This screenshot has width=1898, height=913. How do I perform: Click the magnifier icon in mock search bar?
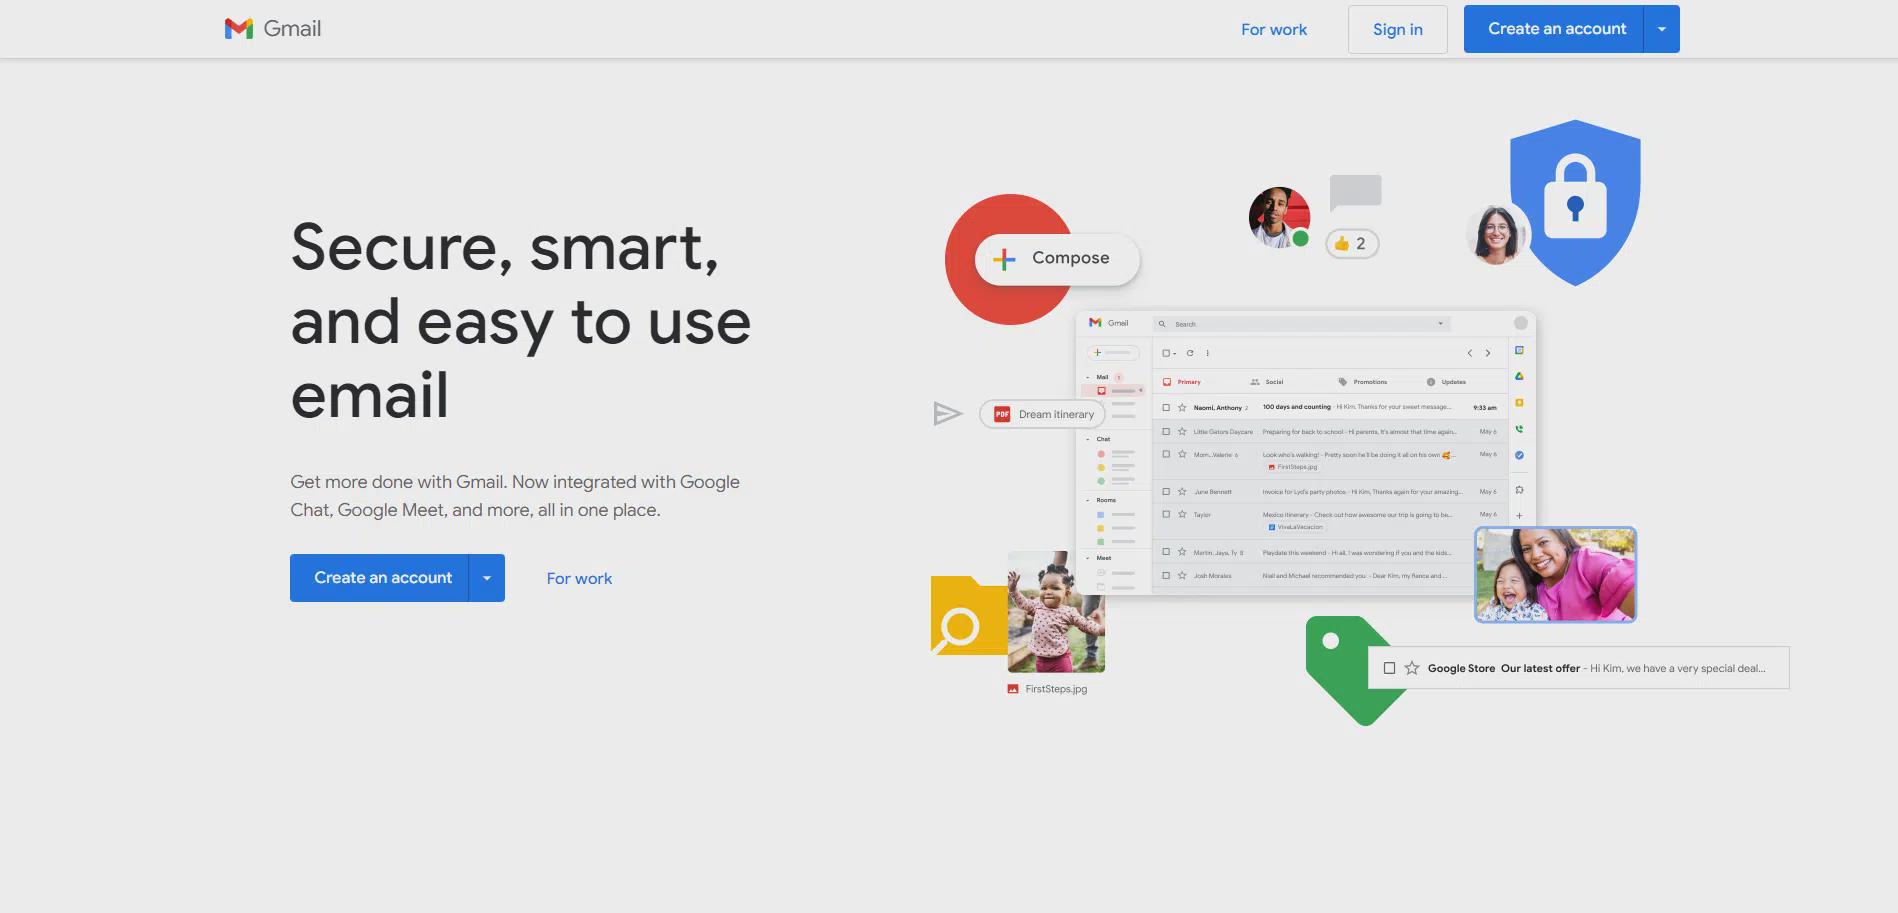pos(1162,324)
